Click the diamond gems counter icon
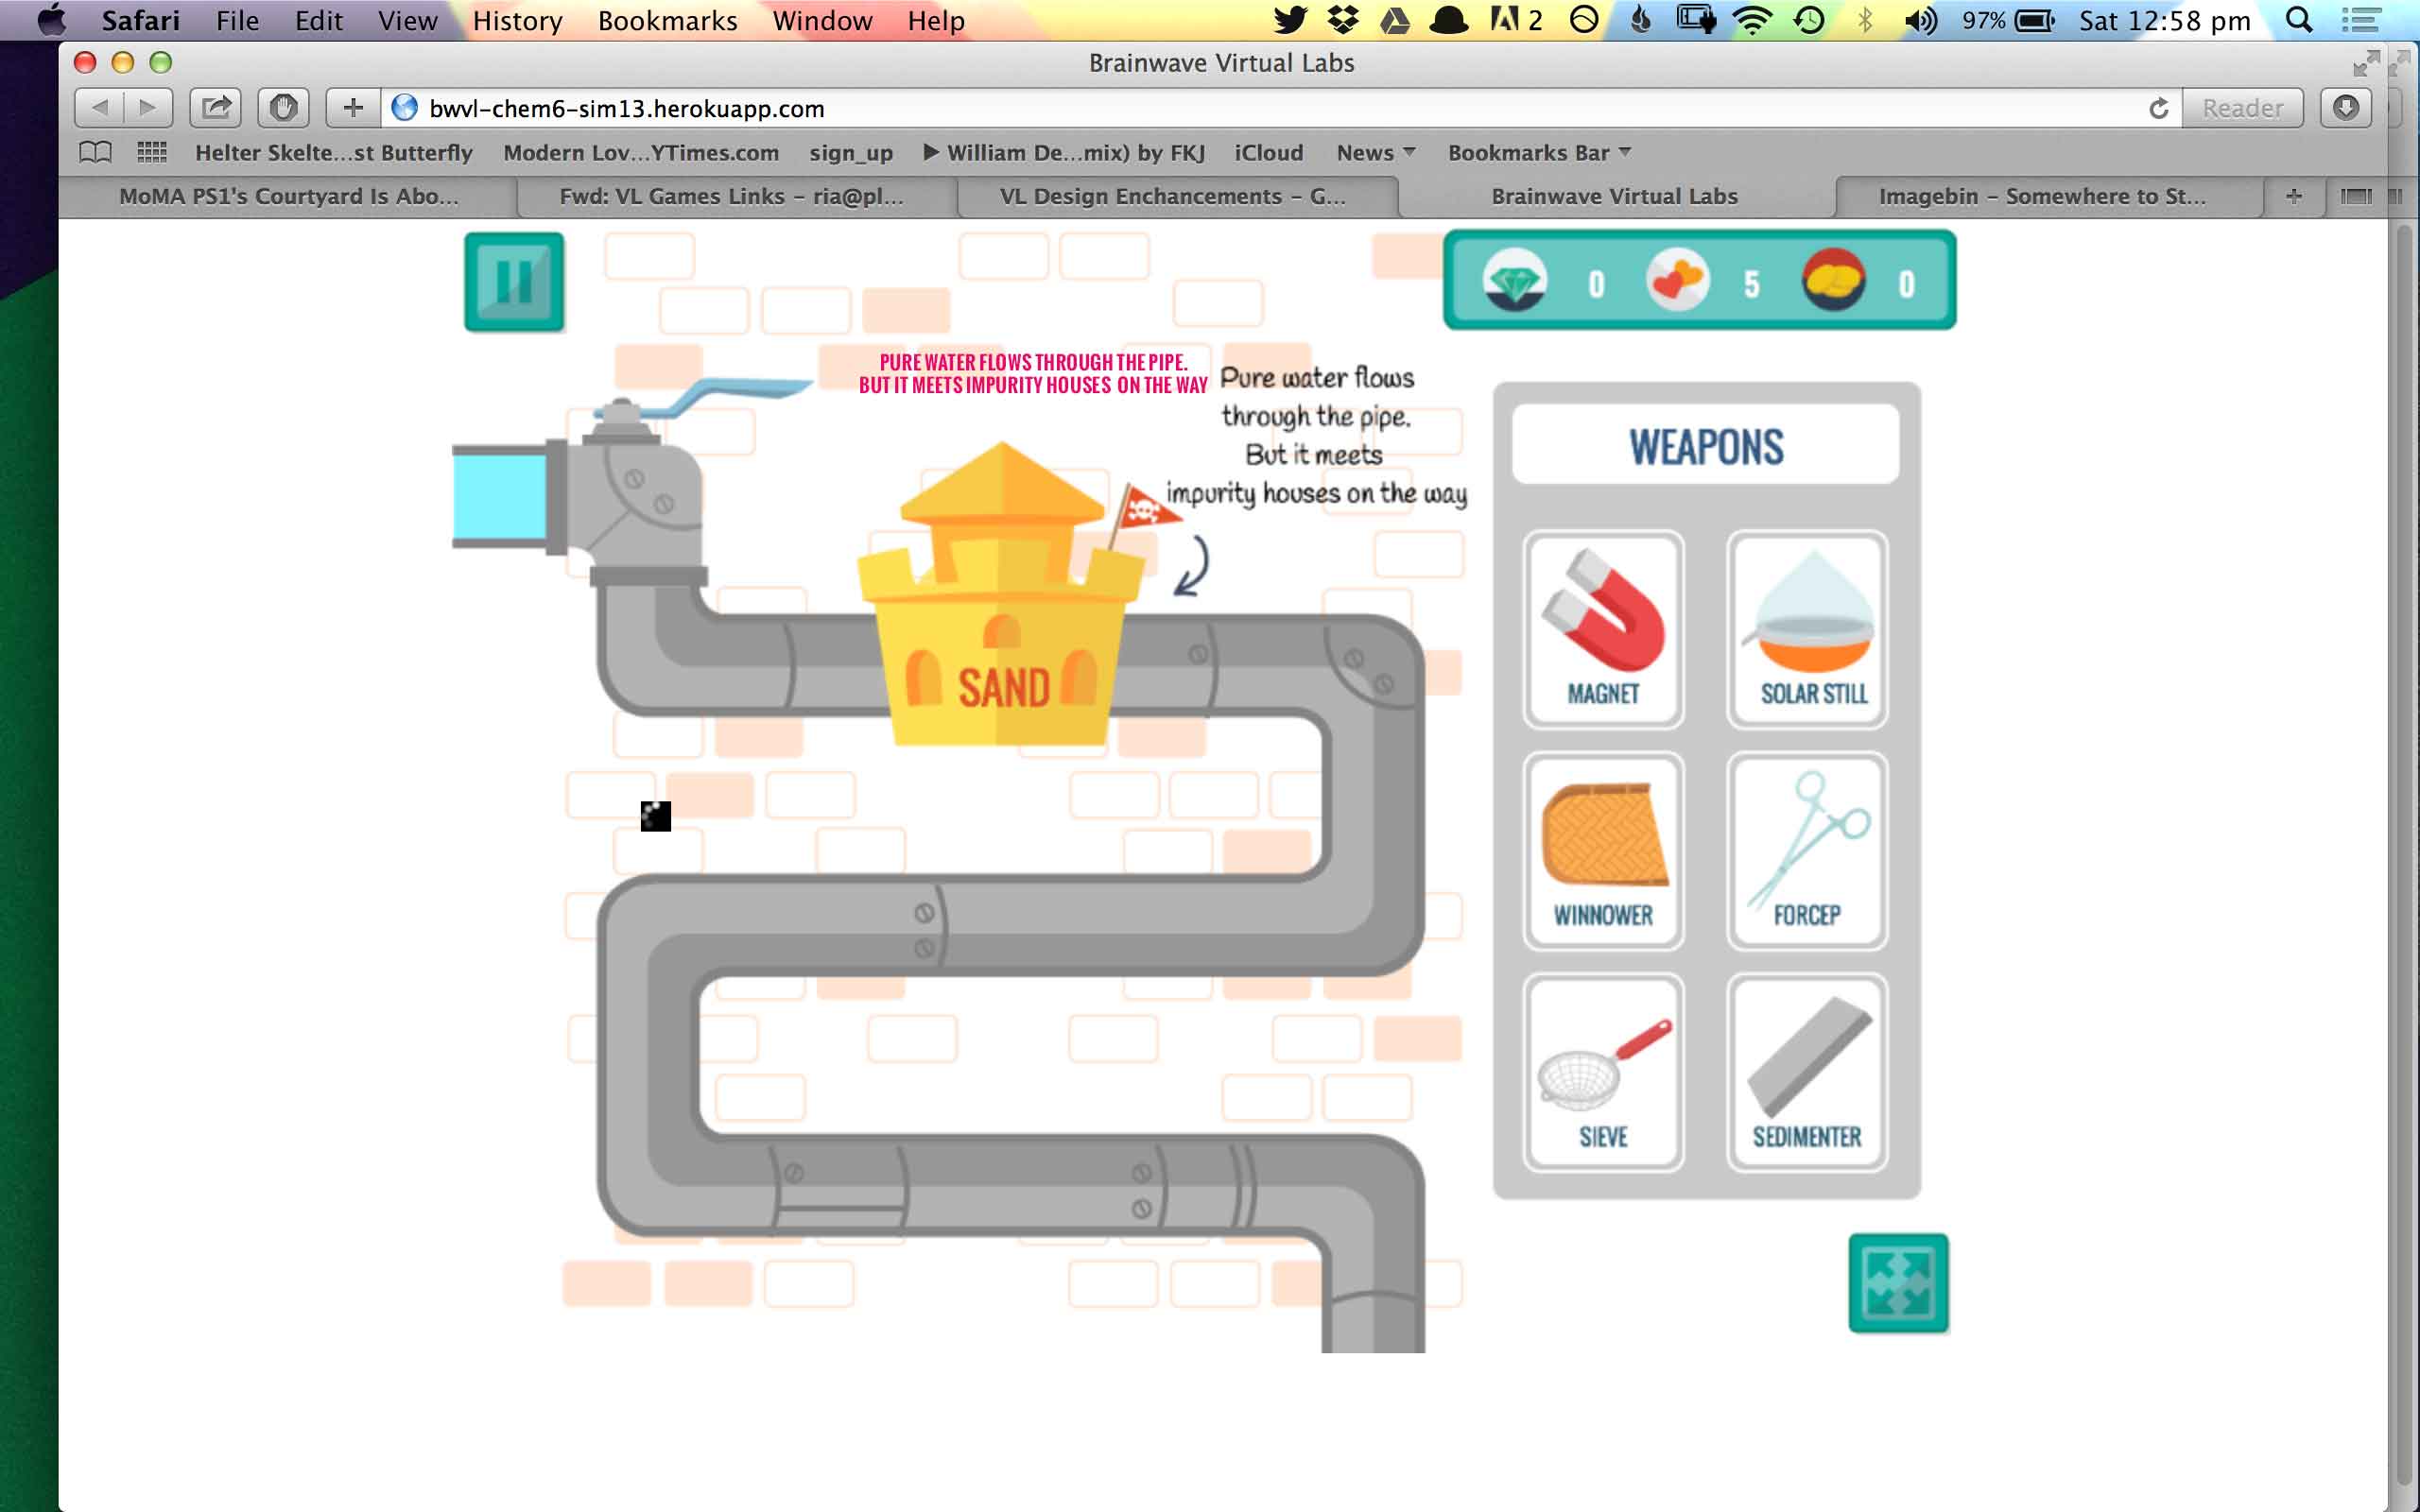The height and width of the screenshot is (1512, 2420). point(1515,280)
